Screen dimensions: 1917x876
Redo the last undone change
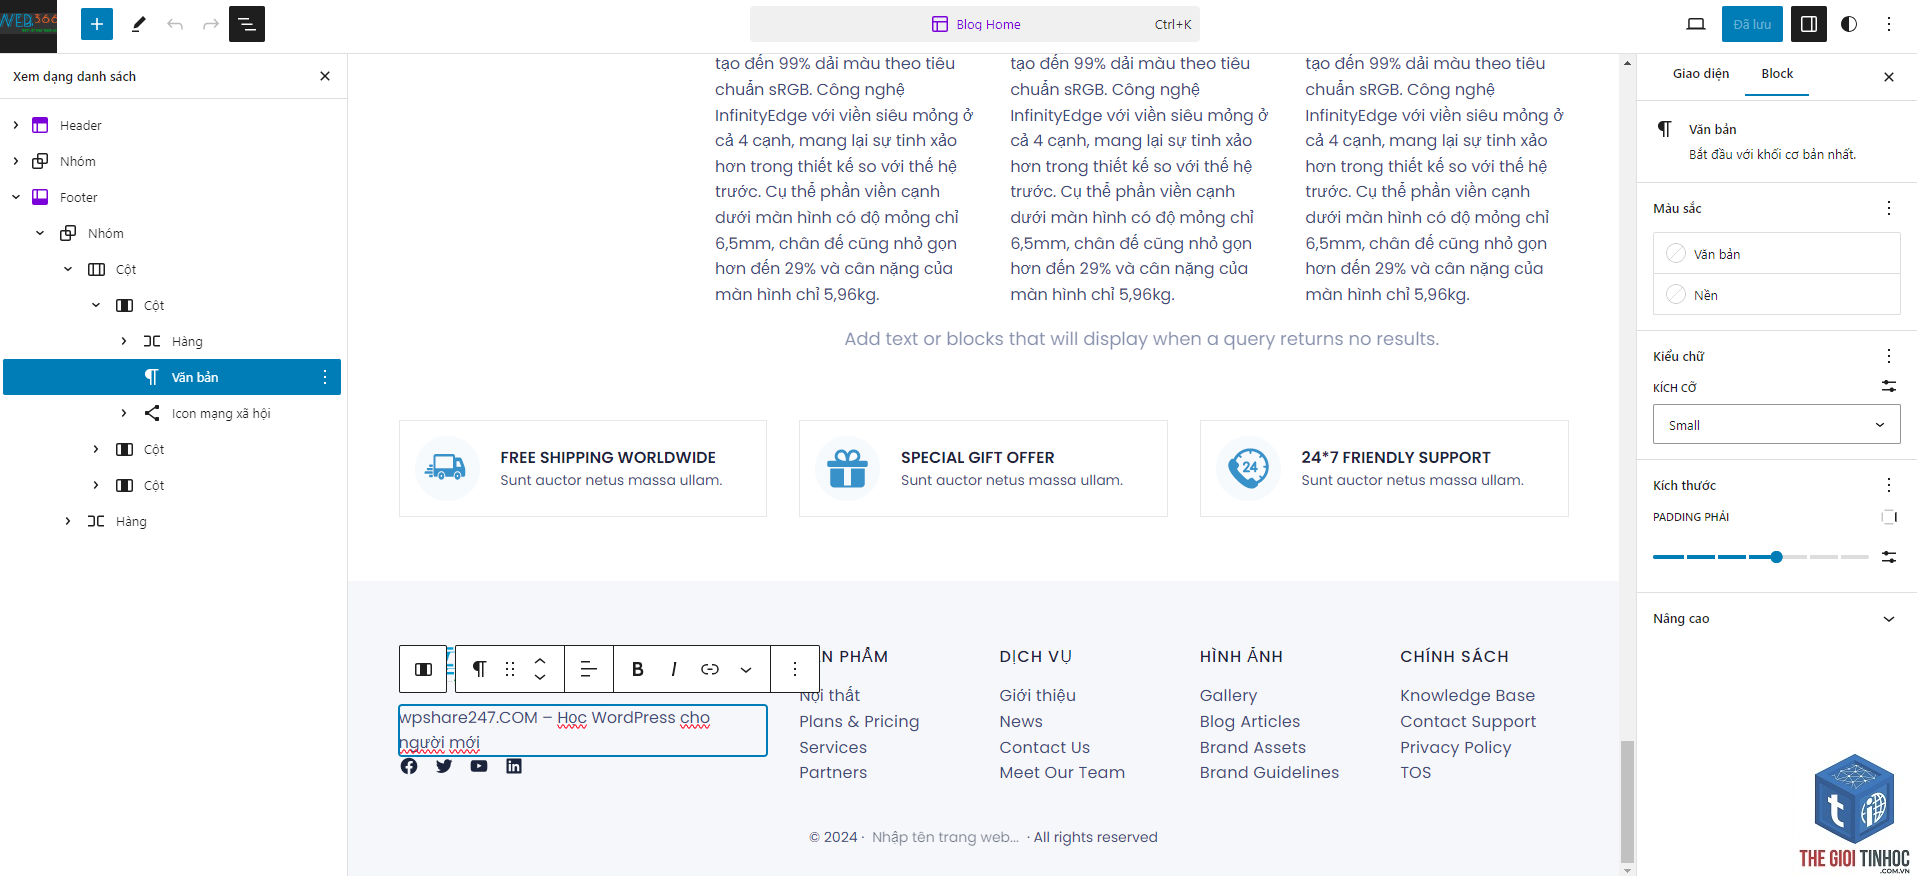click(x=211, y=24)
